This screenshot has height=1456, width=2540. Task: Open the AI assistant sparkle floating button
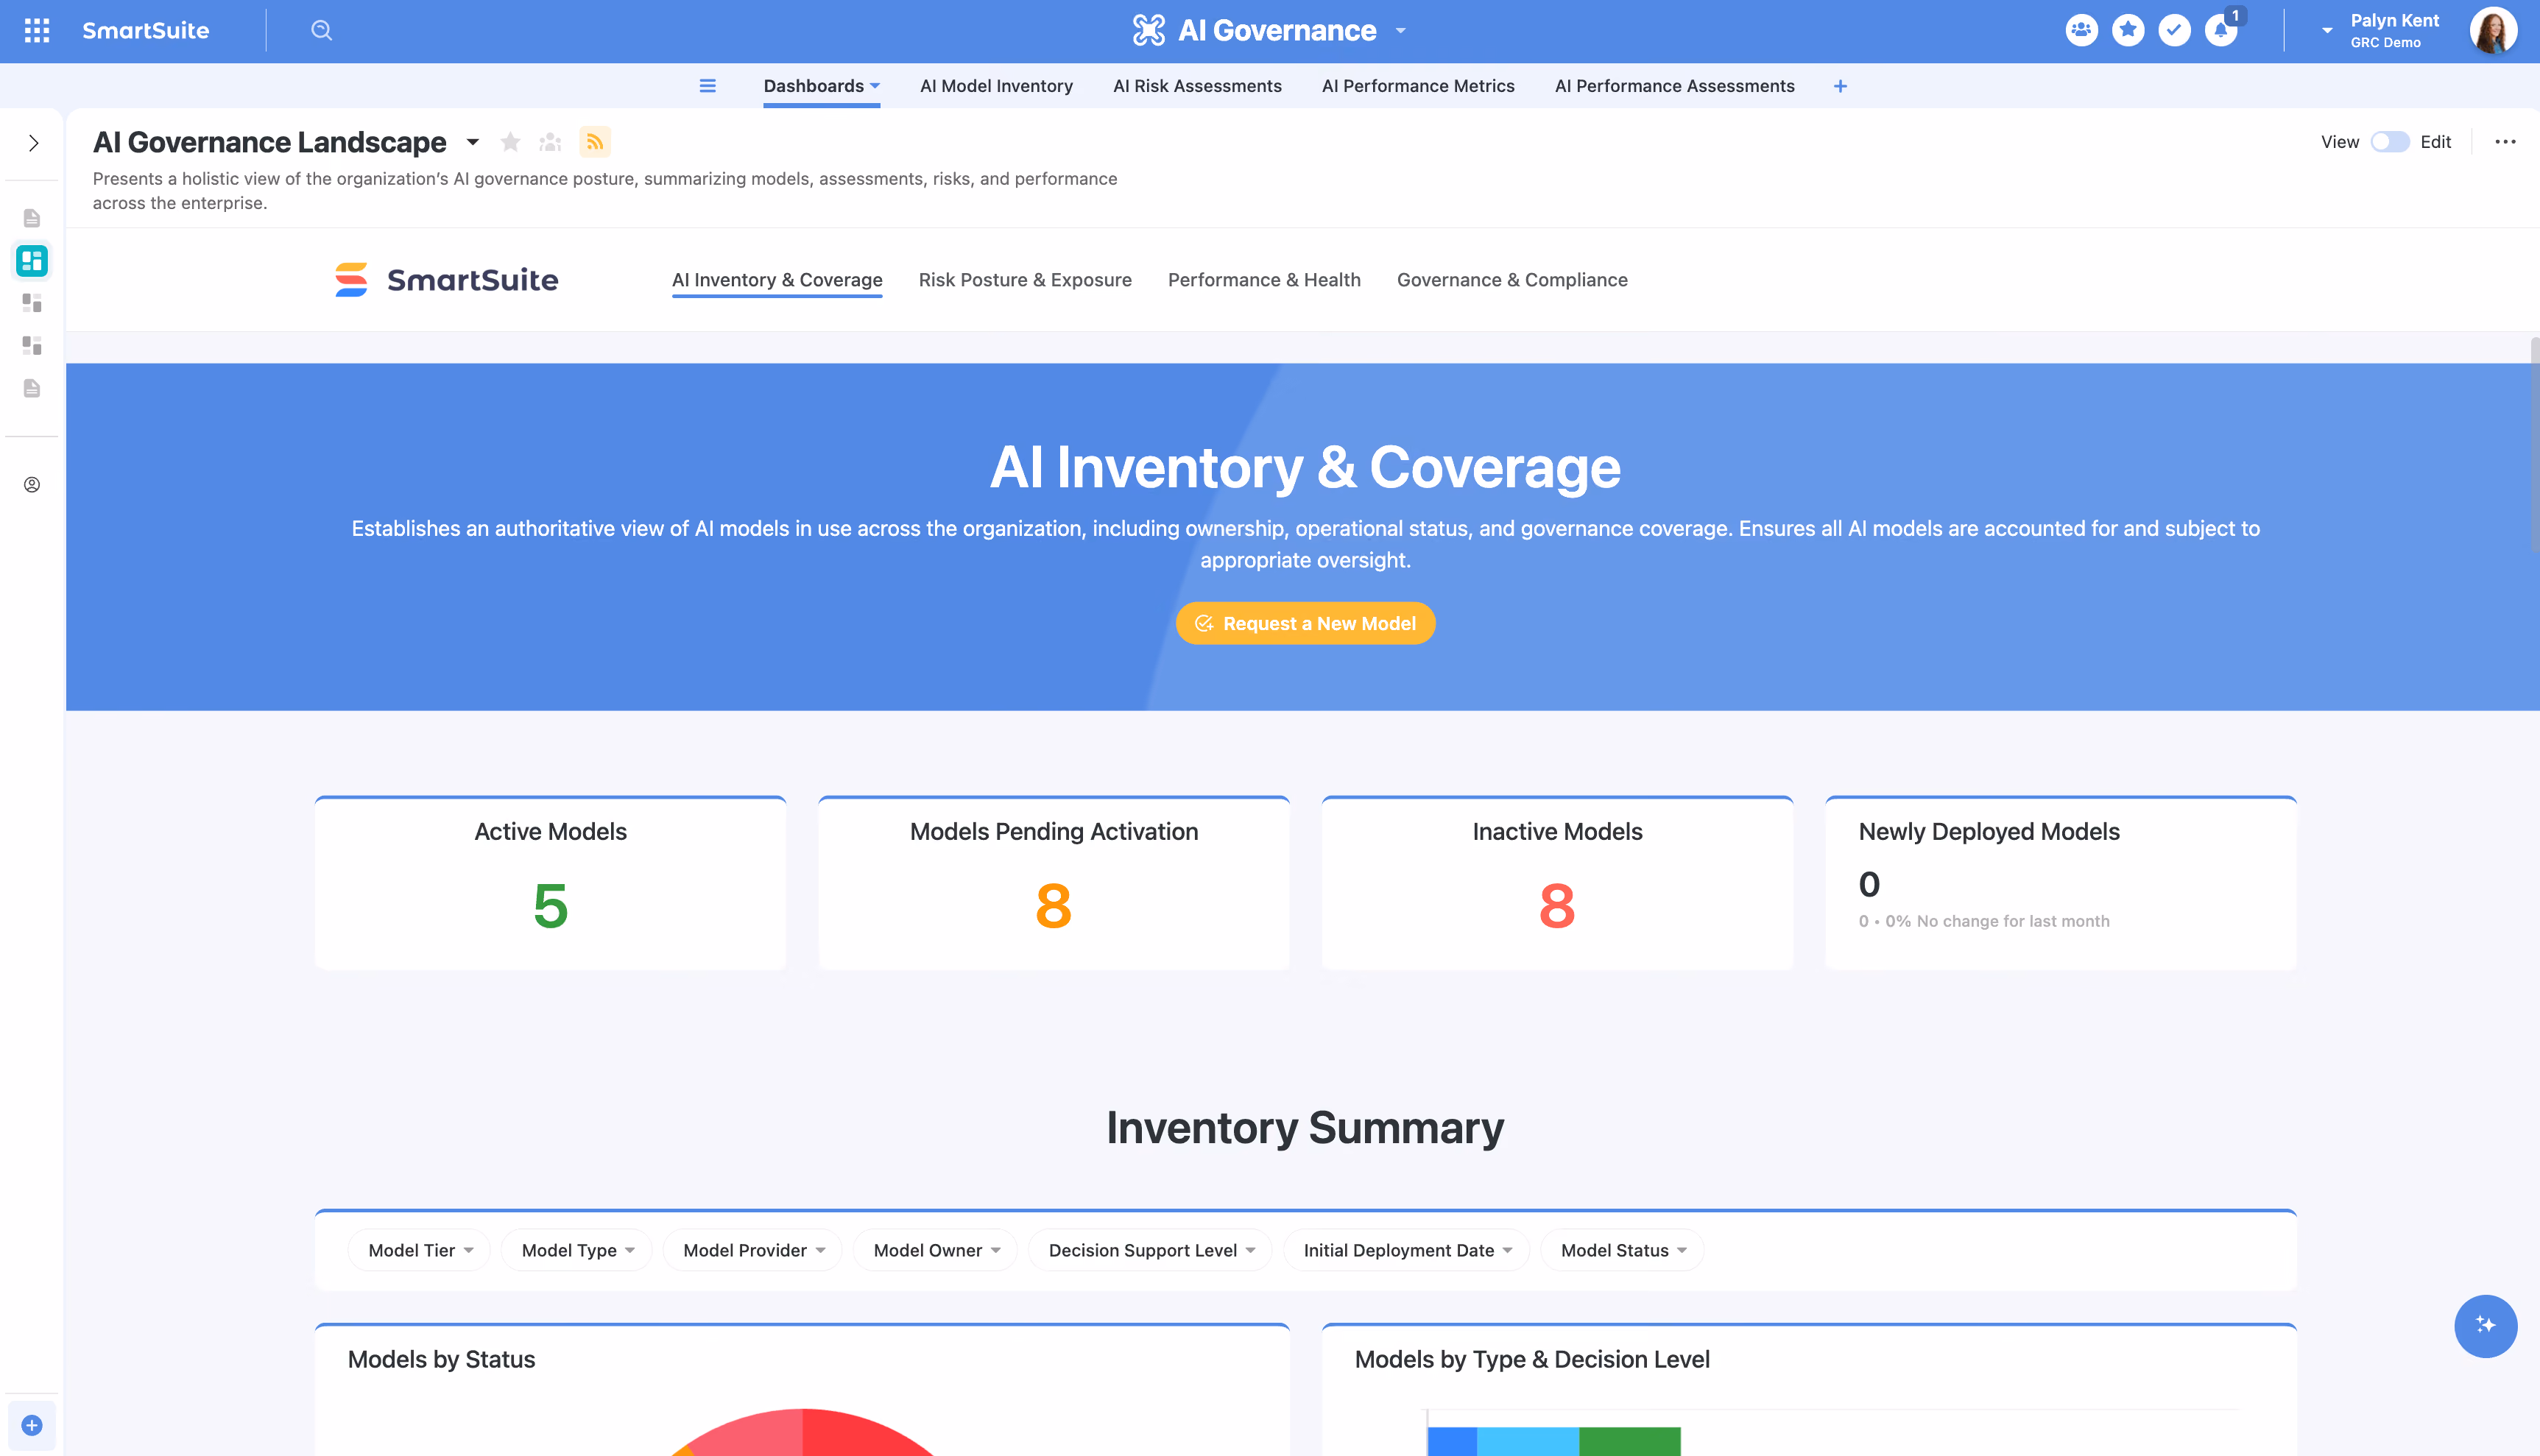(2485, 1325)
